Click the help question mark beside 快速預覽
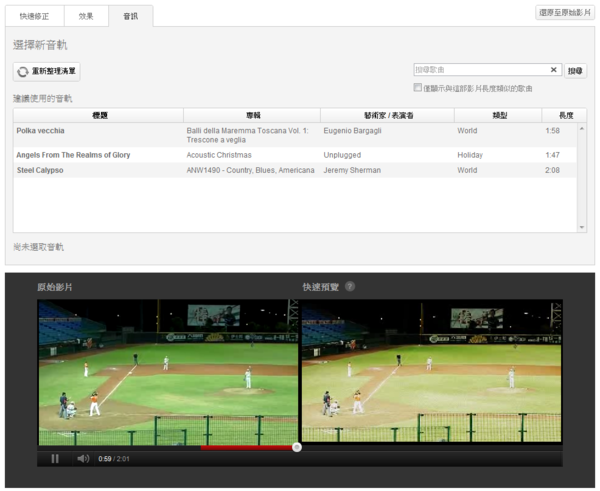 350,287
